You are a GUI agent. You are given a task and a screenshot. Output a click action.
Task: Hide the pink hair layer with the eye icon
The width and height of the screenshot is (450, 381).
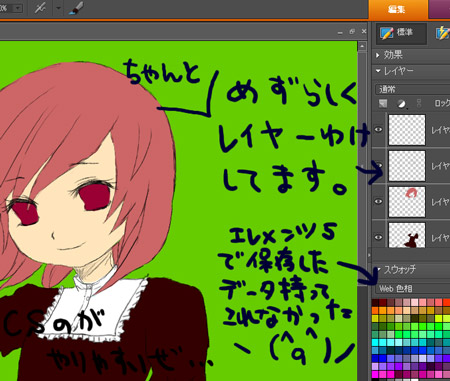[378, 202]
